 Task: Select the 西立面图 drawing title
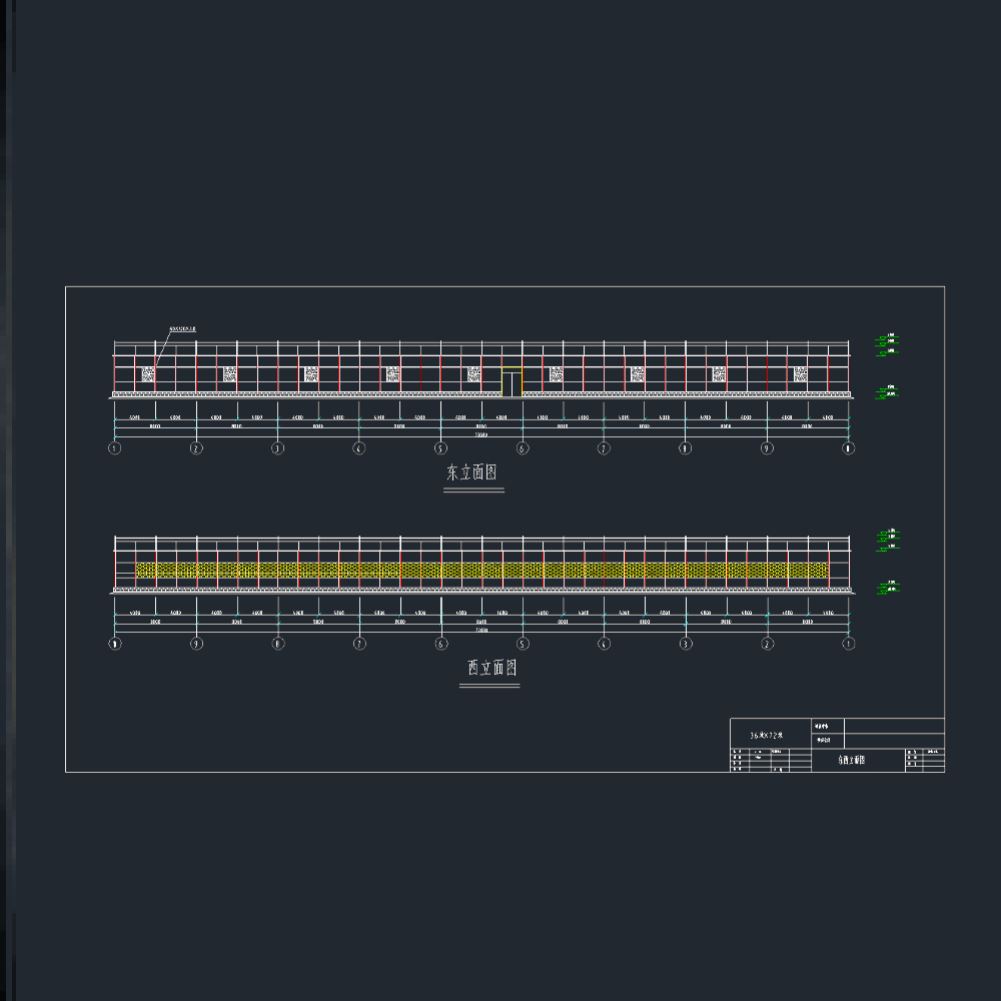492,668
